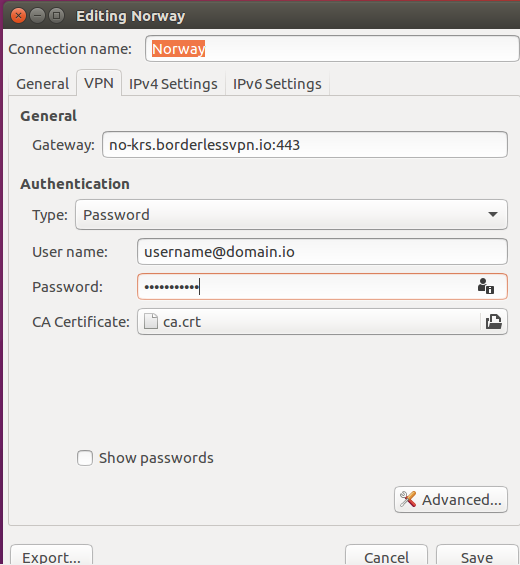Open the CA certificate file browser icon
The height and width of the screenshot is (565, 520).
(x=494, y=322)
